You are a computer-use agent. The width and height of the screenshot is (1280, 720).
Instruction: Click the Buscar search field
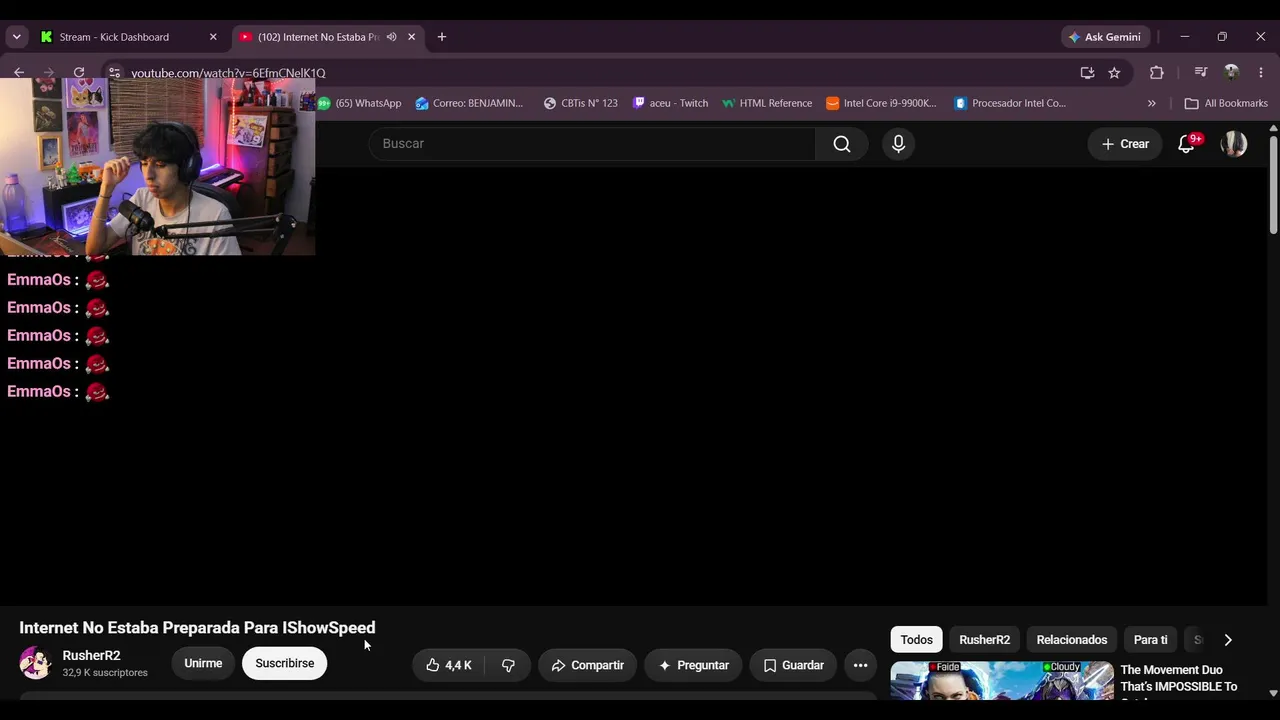(592, 144)
